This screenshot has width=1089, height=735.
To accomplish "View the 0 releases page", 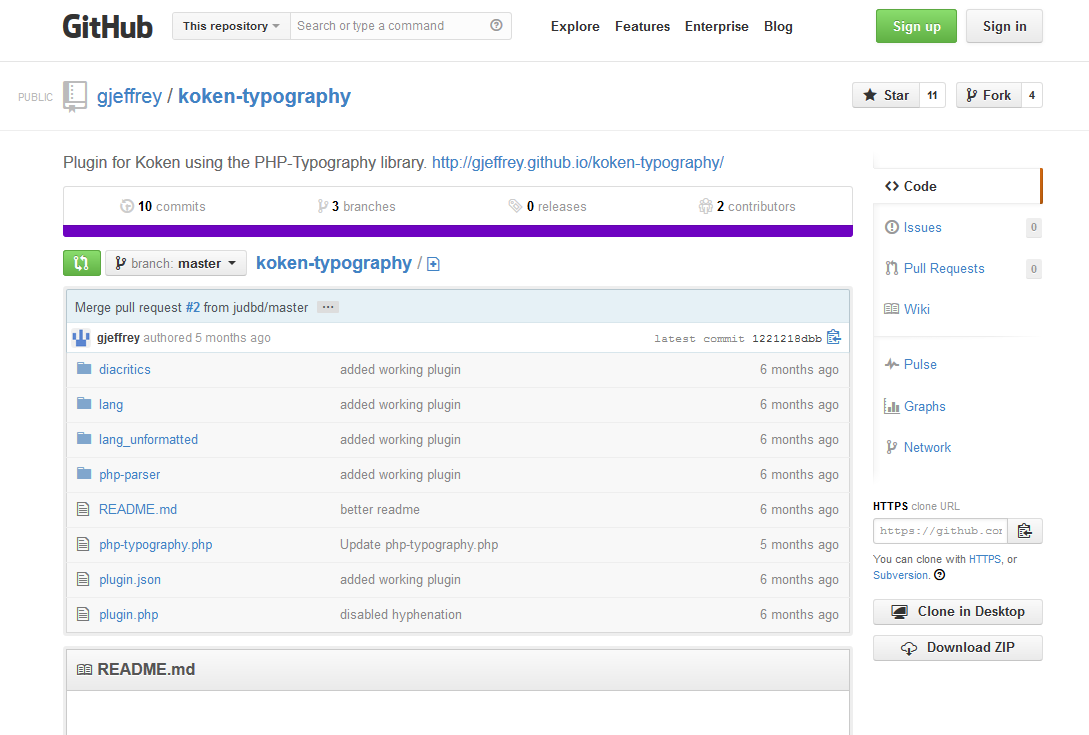I will [547, 206].
